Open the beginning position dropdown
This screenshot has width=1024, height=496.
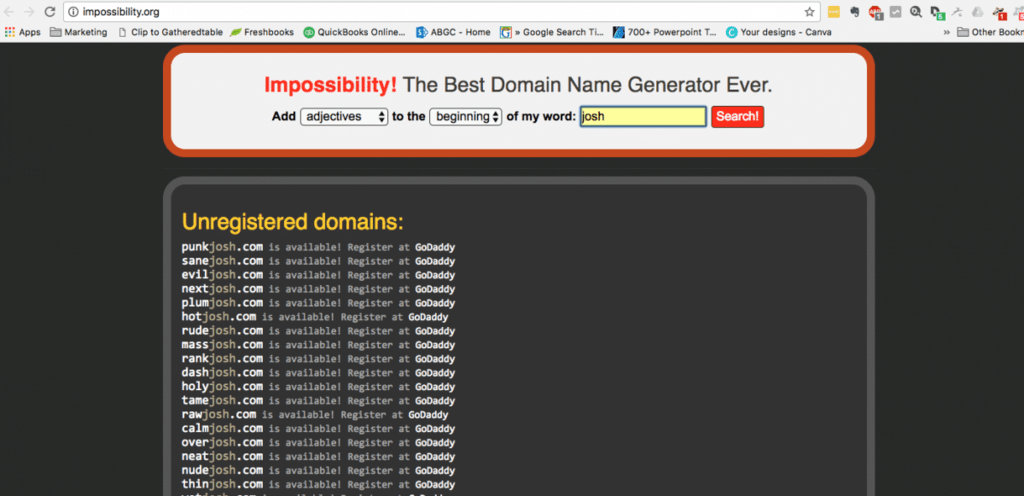(x=466, y=117)
